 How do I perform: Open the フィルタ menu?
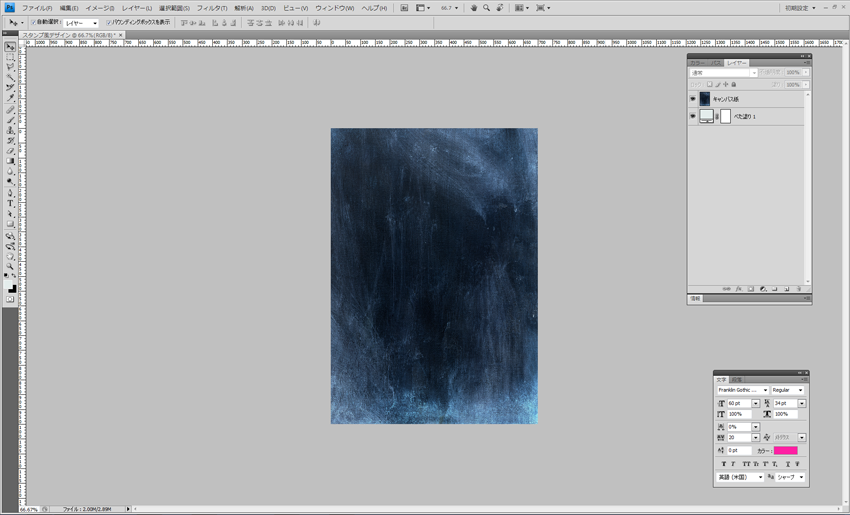211,8
